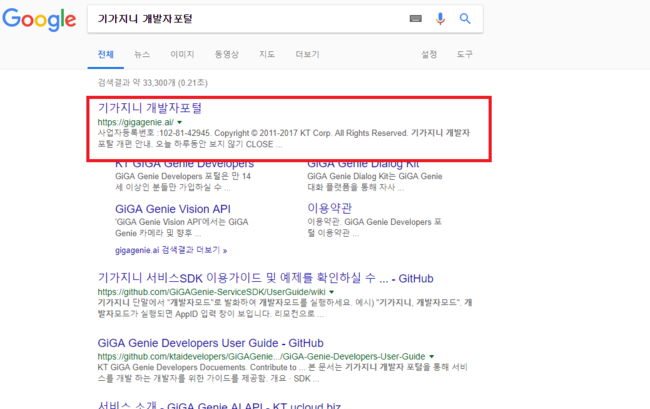Start voice search with the microphone icon
The image size is (650, 409).
coord(440,19)
